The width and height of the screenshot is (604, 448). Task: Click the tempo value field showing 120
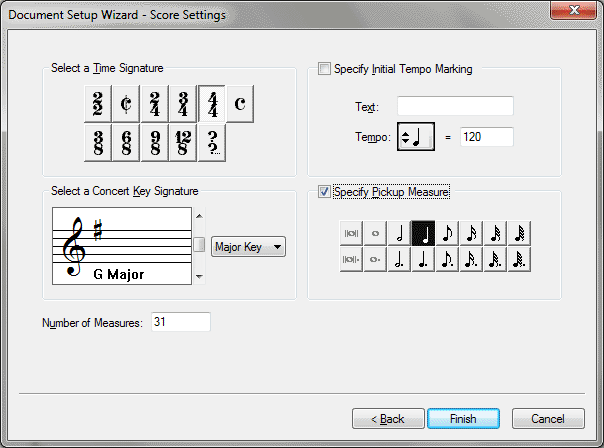486,137
